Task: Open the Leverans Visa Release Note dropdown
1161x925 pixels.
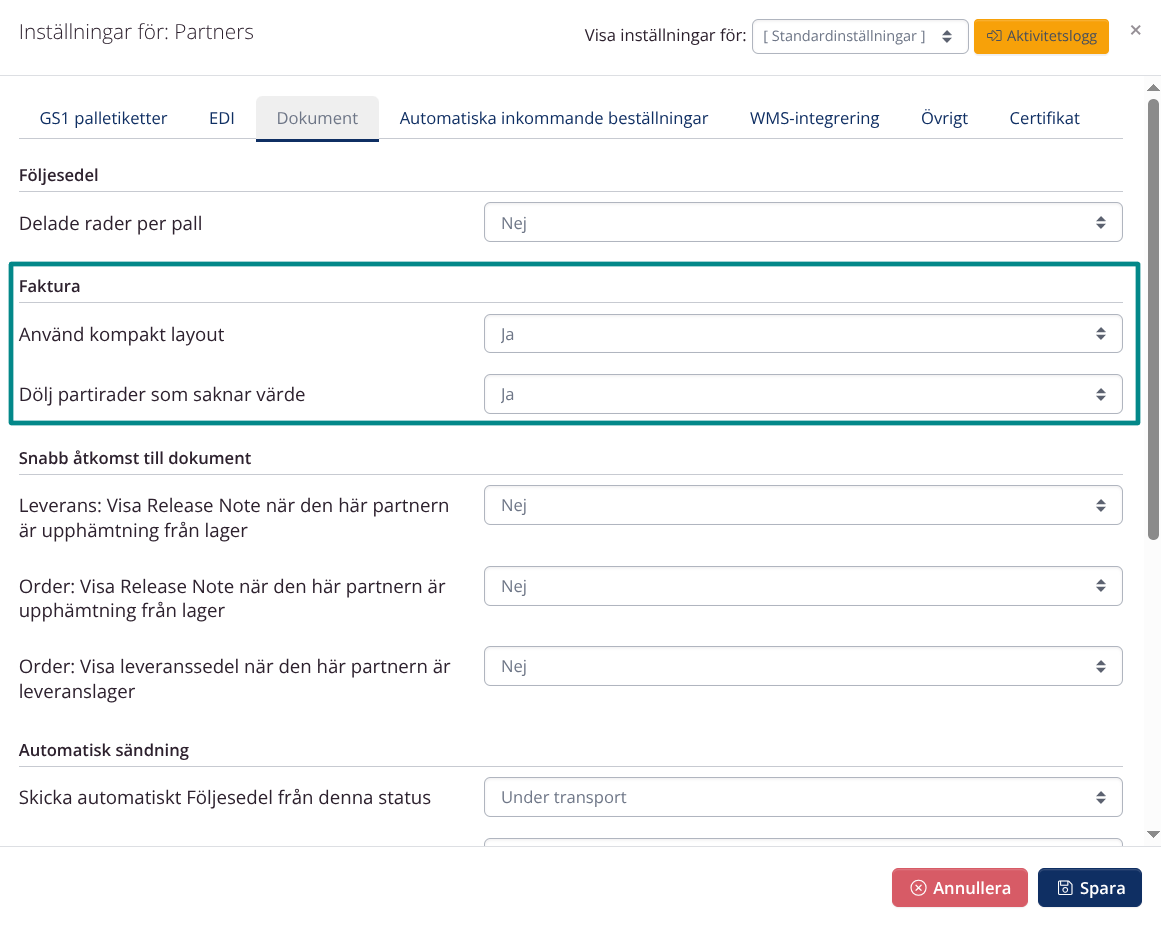Action: [x=802, y=505]
